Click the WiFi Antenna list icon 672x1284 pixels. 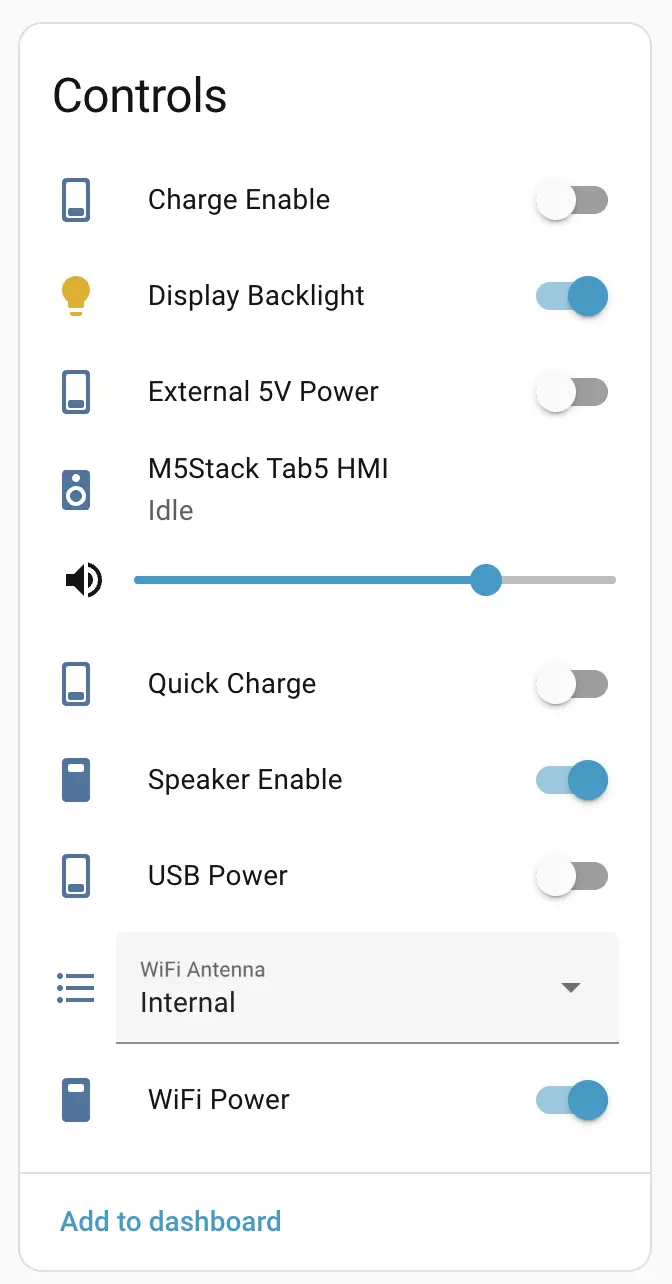pyautogui.click(x=76, y=988)
